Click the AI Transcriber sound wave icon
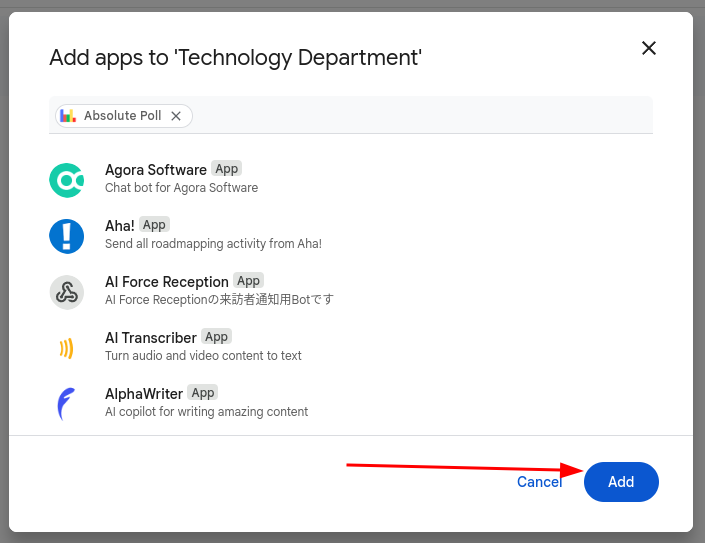This screenshot has height=543, width=705. click(67, 348)
